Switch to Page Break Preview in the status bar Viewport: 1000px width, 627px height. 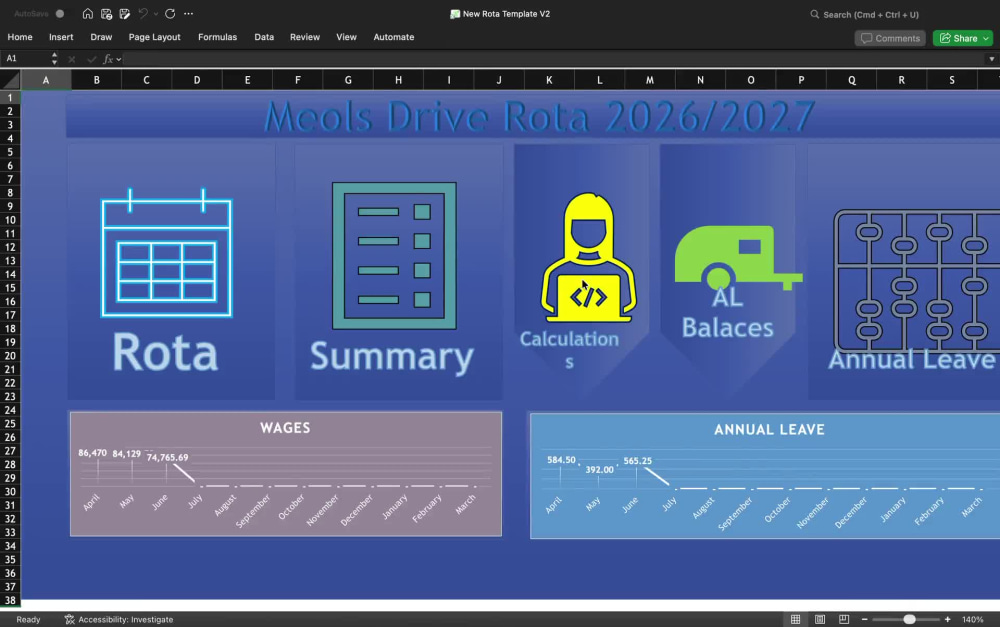[844, 619]
